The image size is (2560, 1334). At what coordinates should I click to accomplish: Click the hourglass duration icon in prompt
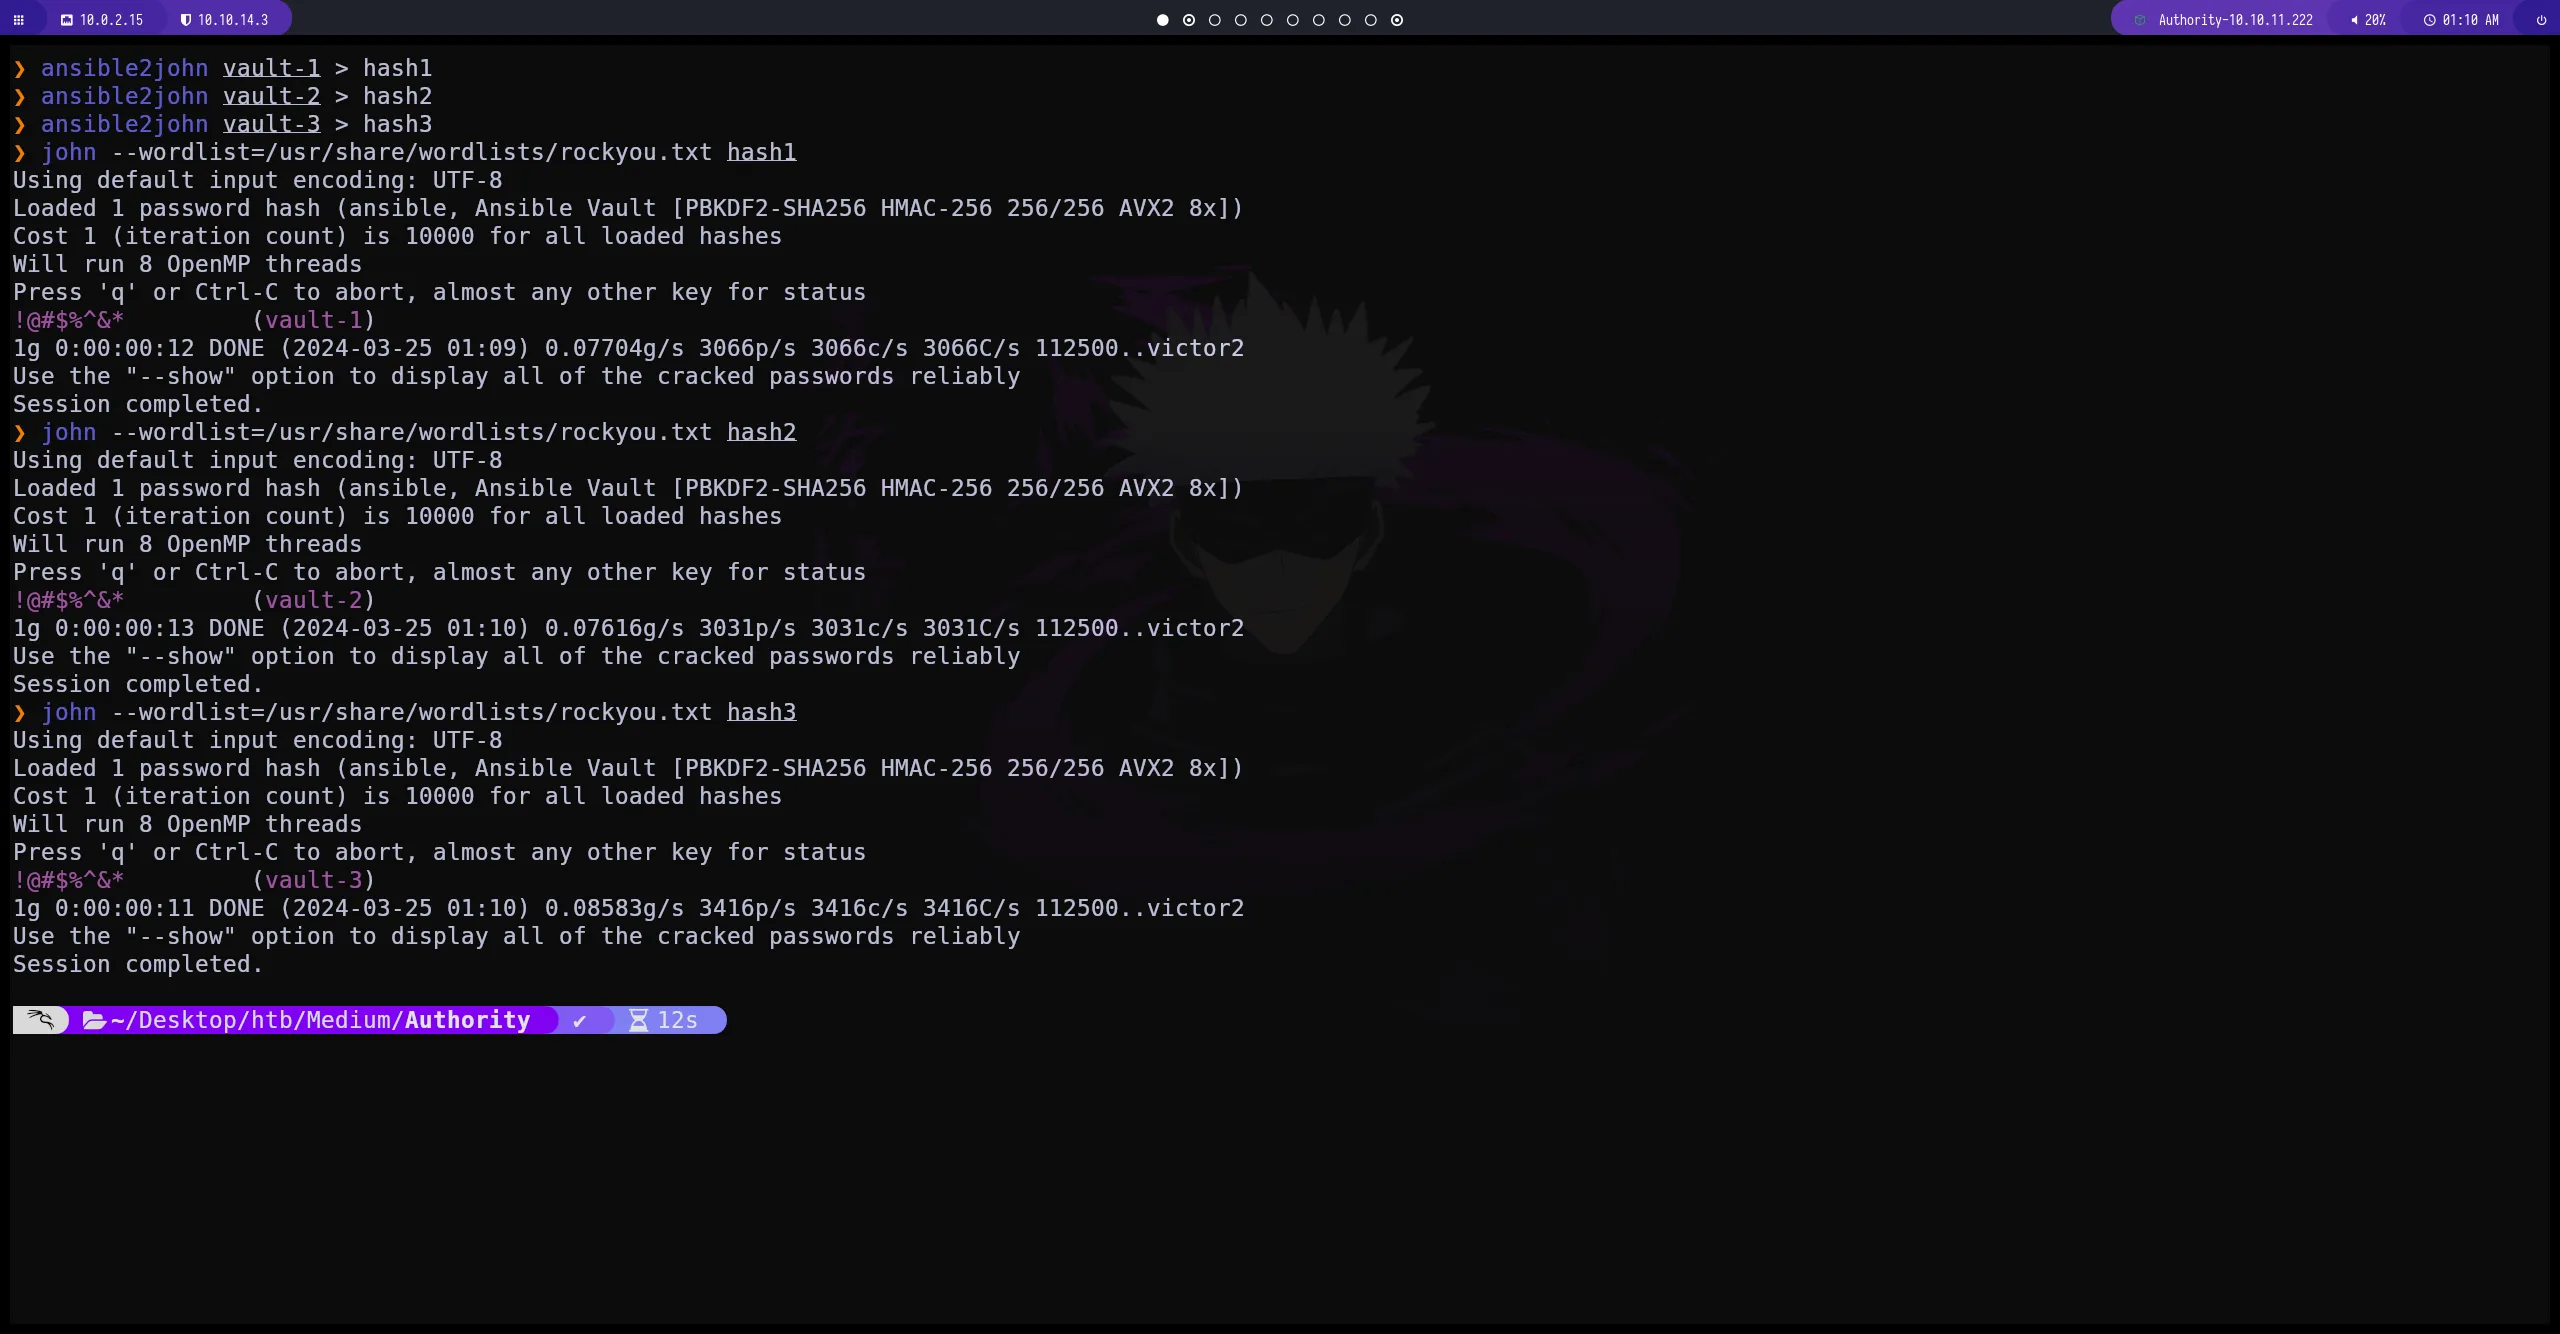tap(638, 1020)
